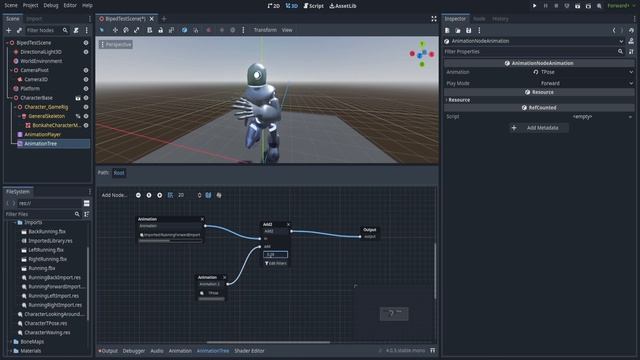This screenshot has height=360, width=640.
Task: Click the FileSystem split mode toggle icon
Action: [87, 203]
